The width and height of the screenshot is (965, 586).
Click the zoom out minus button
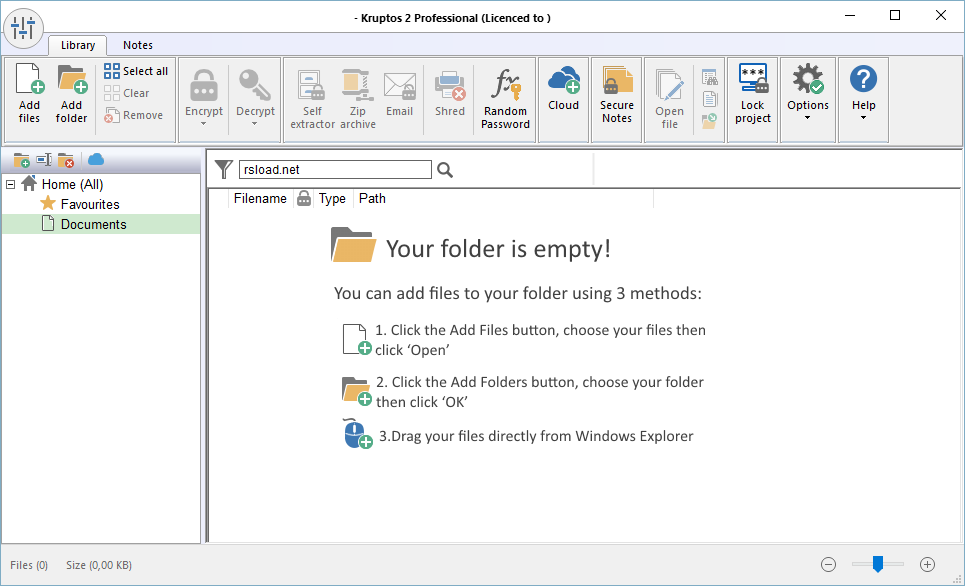point(828,564)
